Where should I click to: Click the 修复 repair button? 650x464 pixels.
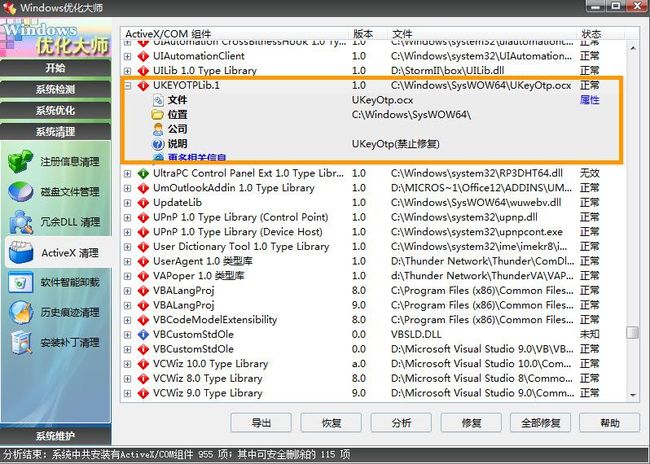[471, 423]
